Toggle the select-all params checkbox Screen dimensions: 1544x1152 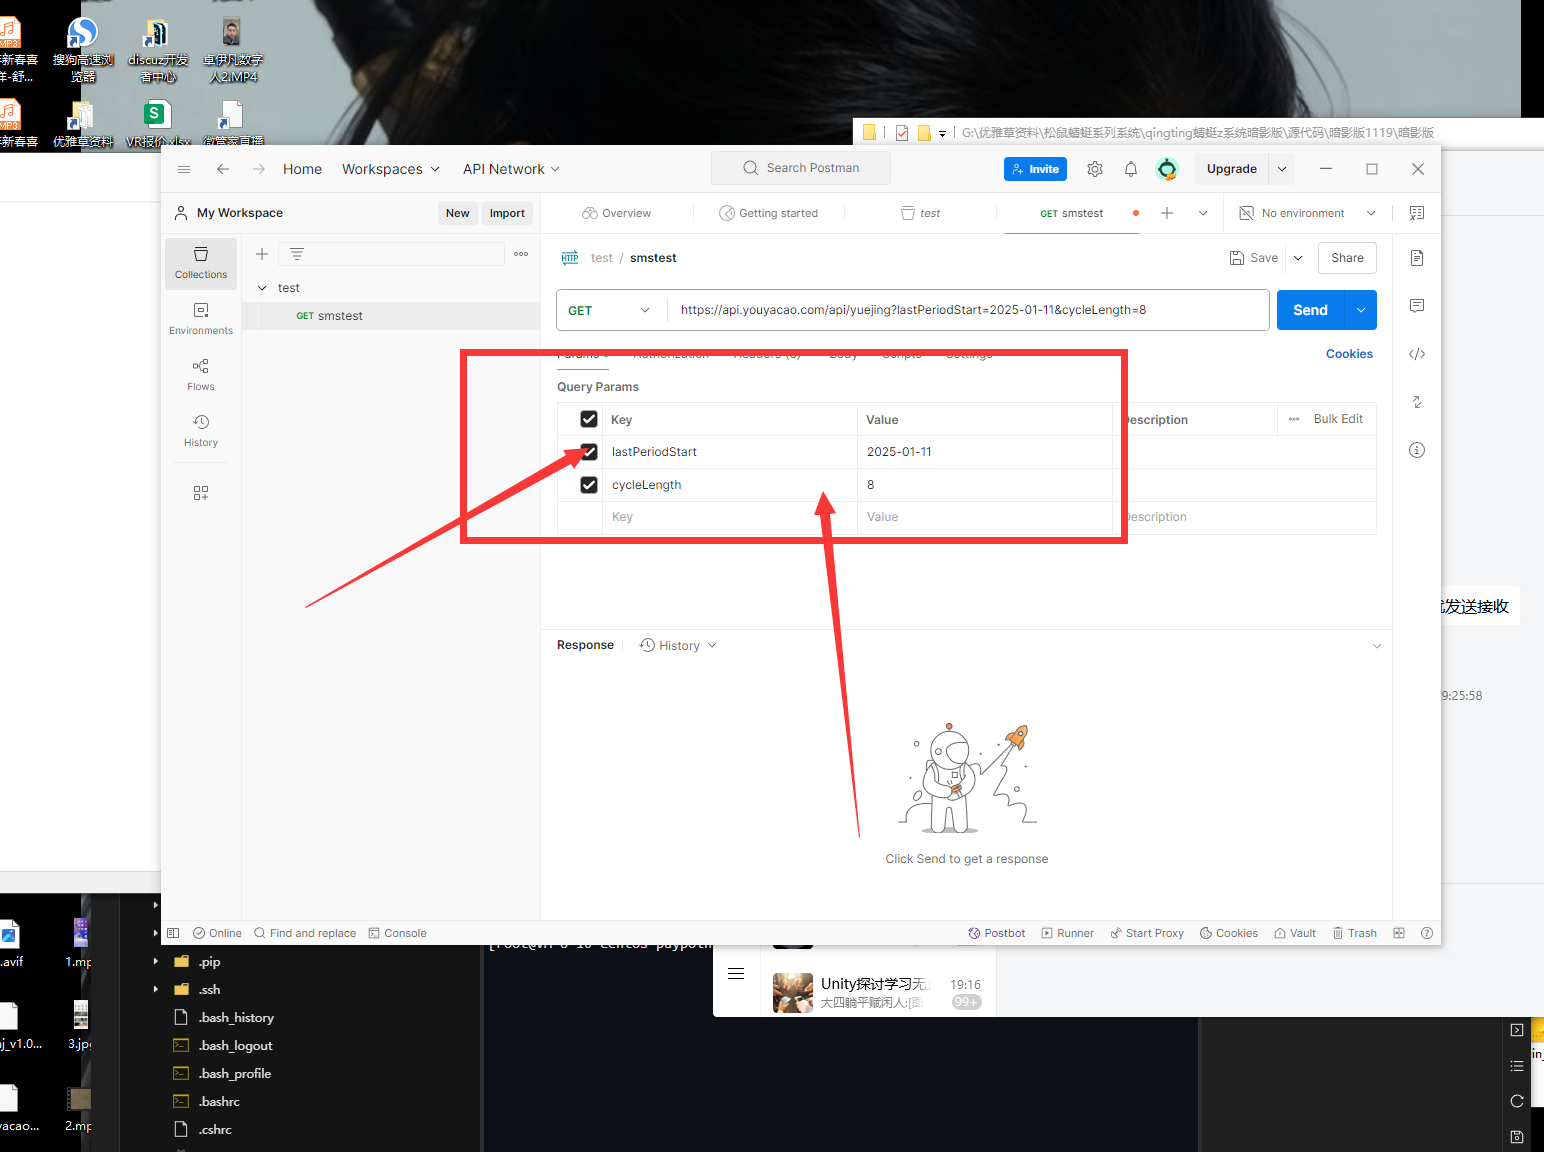[589, 419]
